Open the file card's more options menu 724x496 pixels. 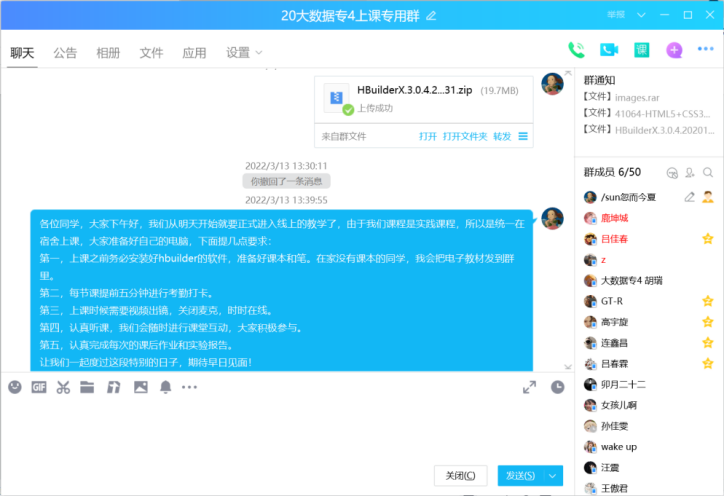[x=523, y=136]
